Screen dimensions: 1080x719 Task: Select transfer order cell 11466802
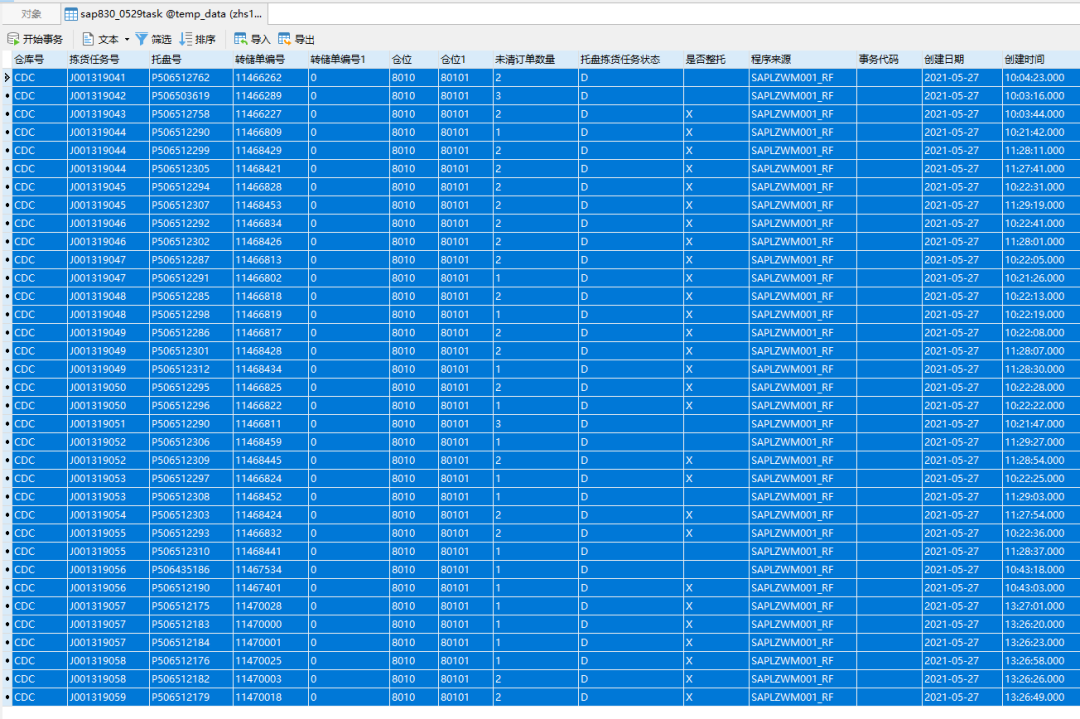(270, 278)
